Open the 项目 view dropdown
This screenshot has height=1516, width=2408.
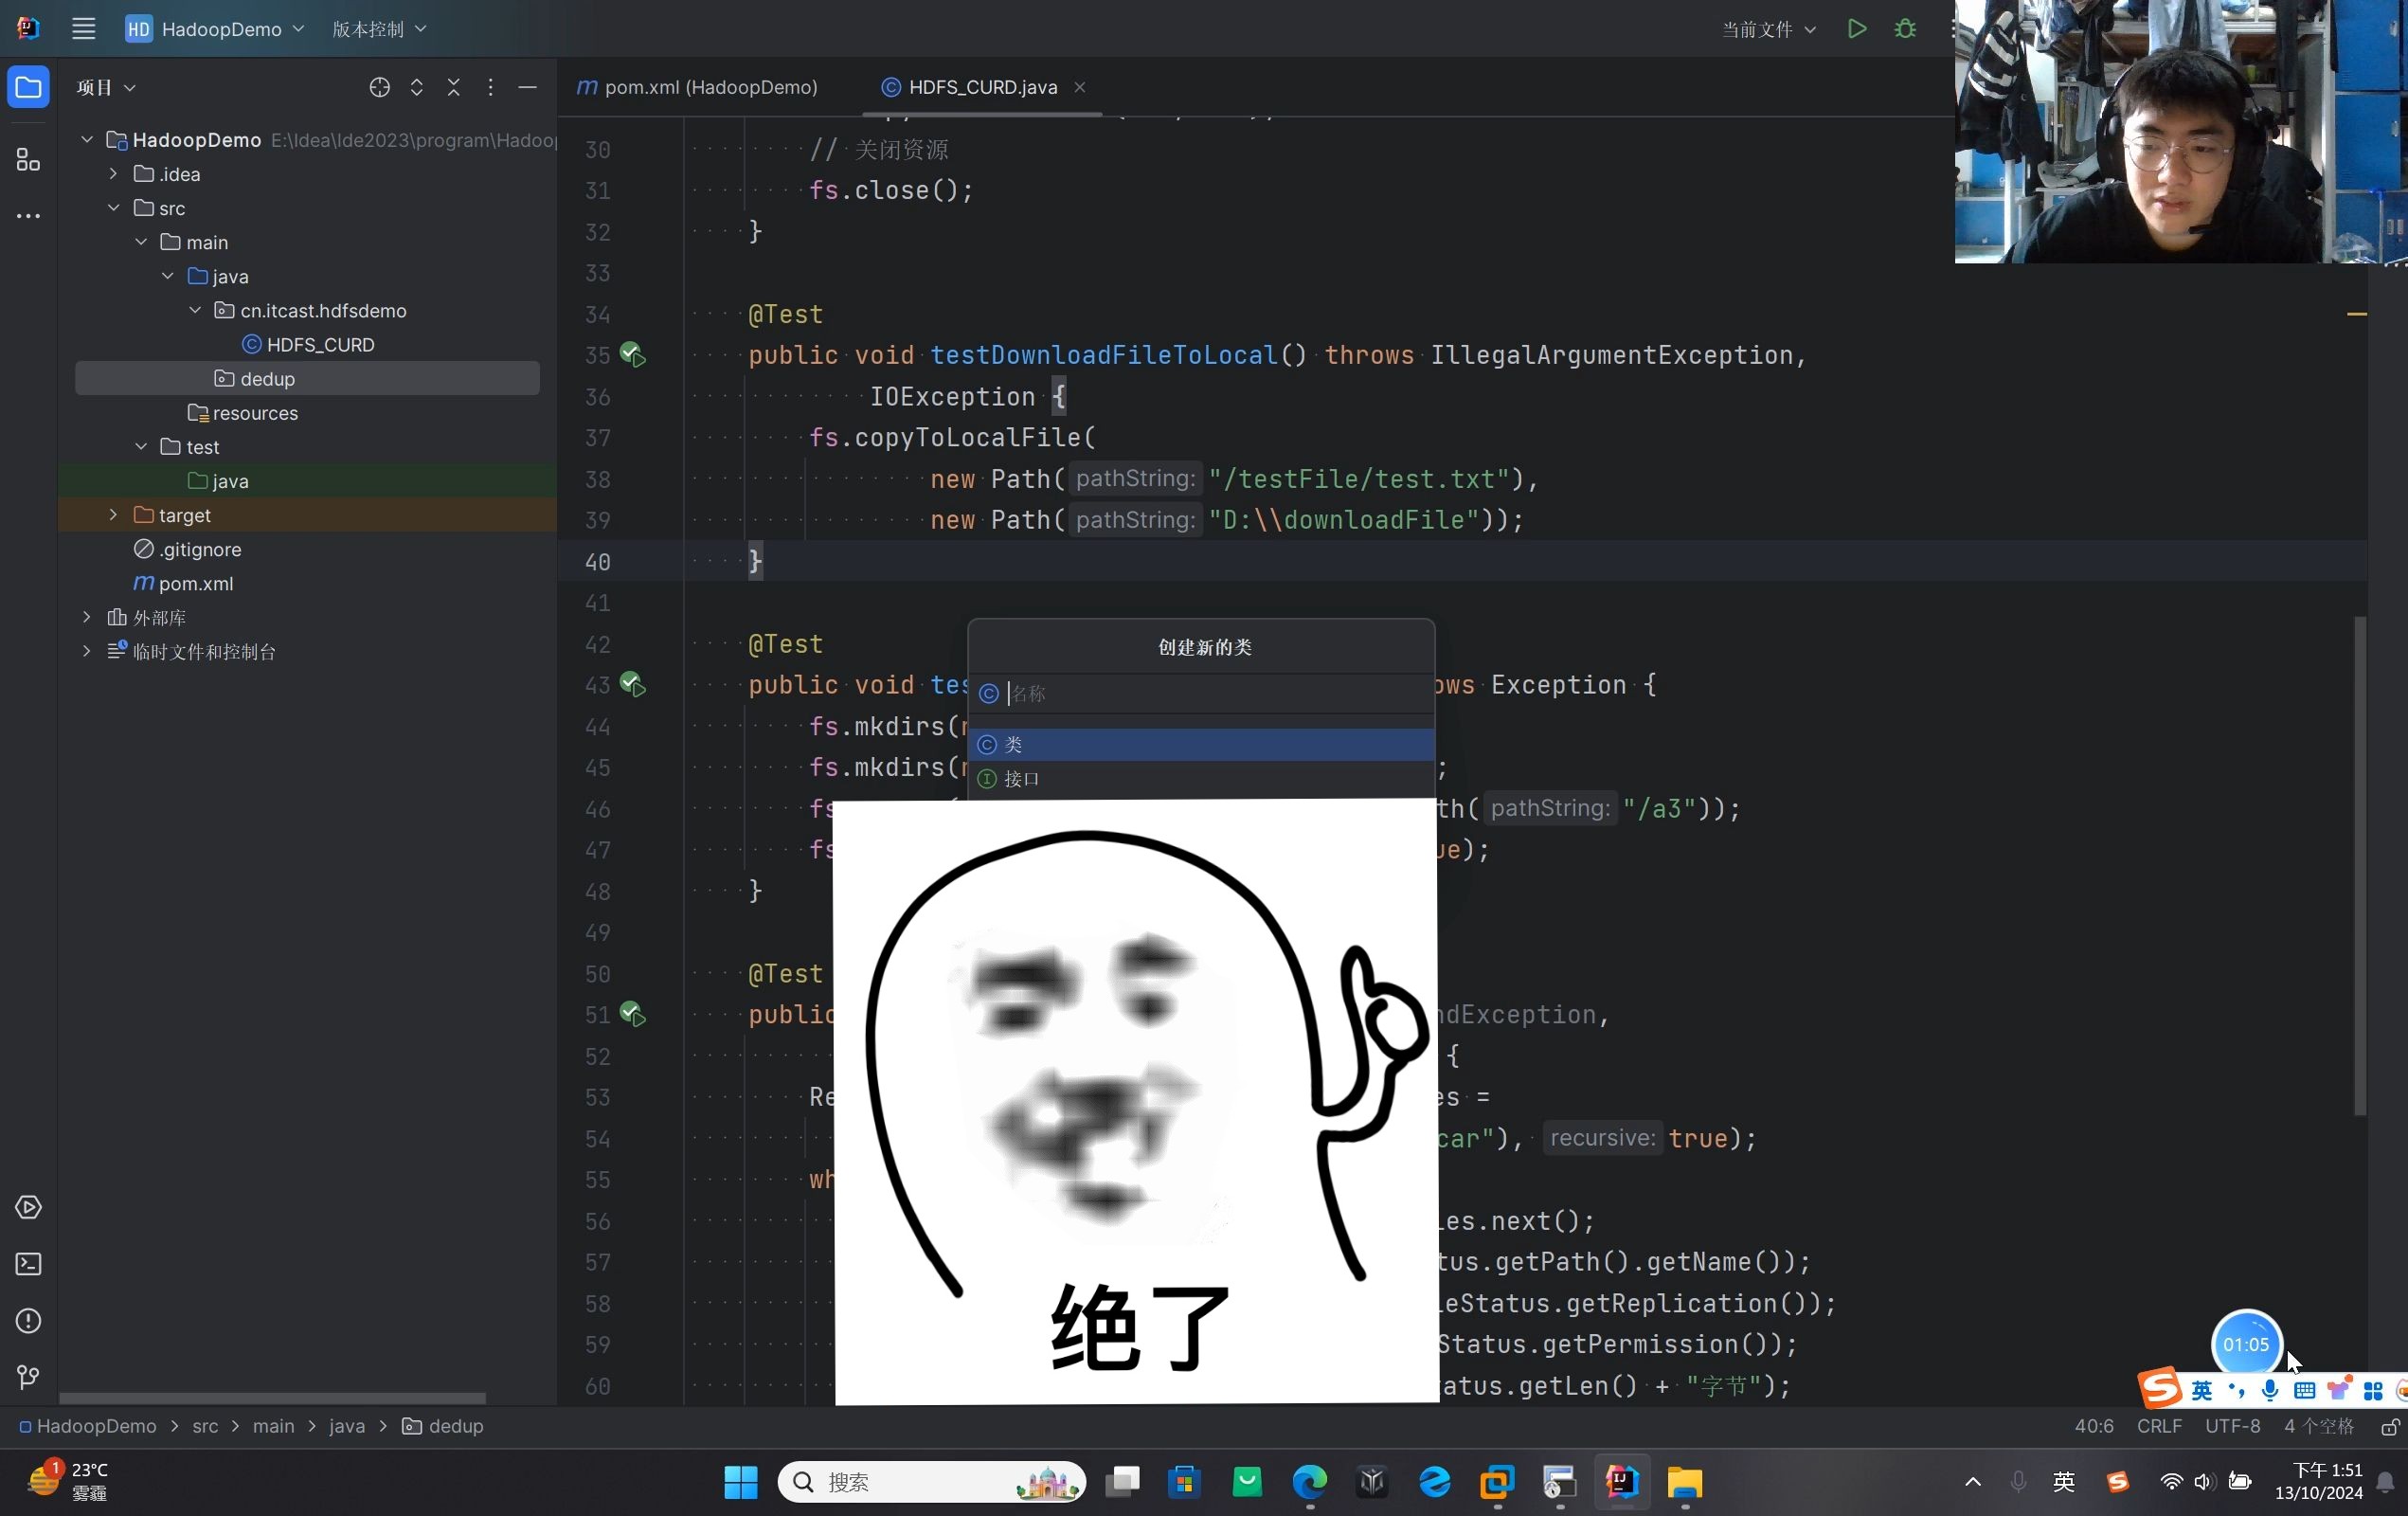click(x=106, y=88)
